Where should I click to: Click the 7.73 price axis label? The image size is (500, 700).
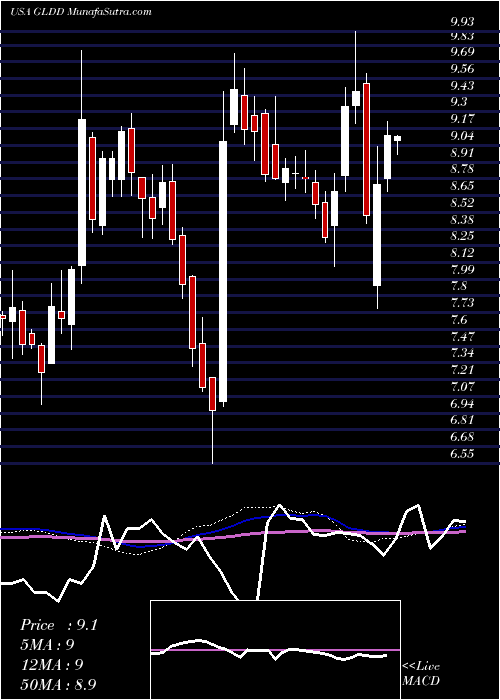[462, 302]
